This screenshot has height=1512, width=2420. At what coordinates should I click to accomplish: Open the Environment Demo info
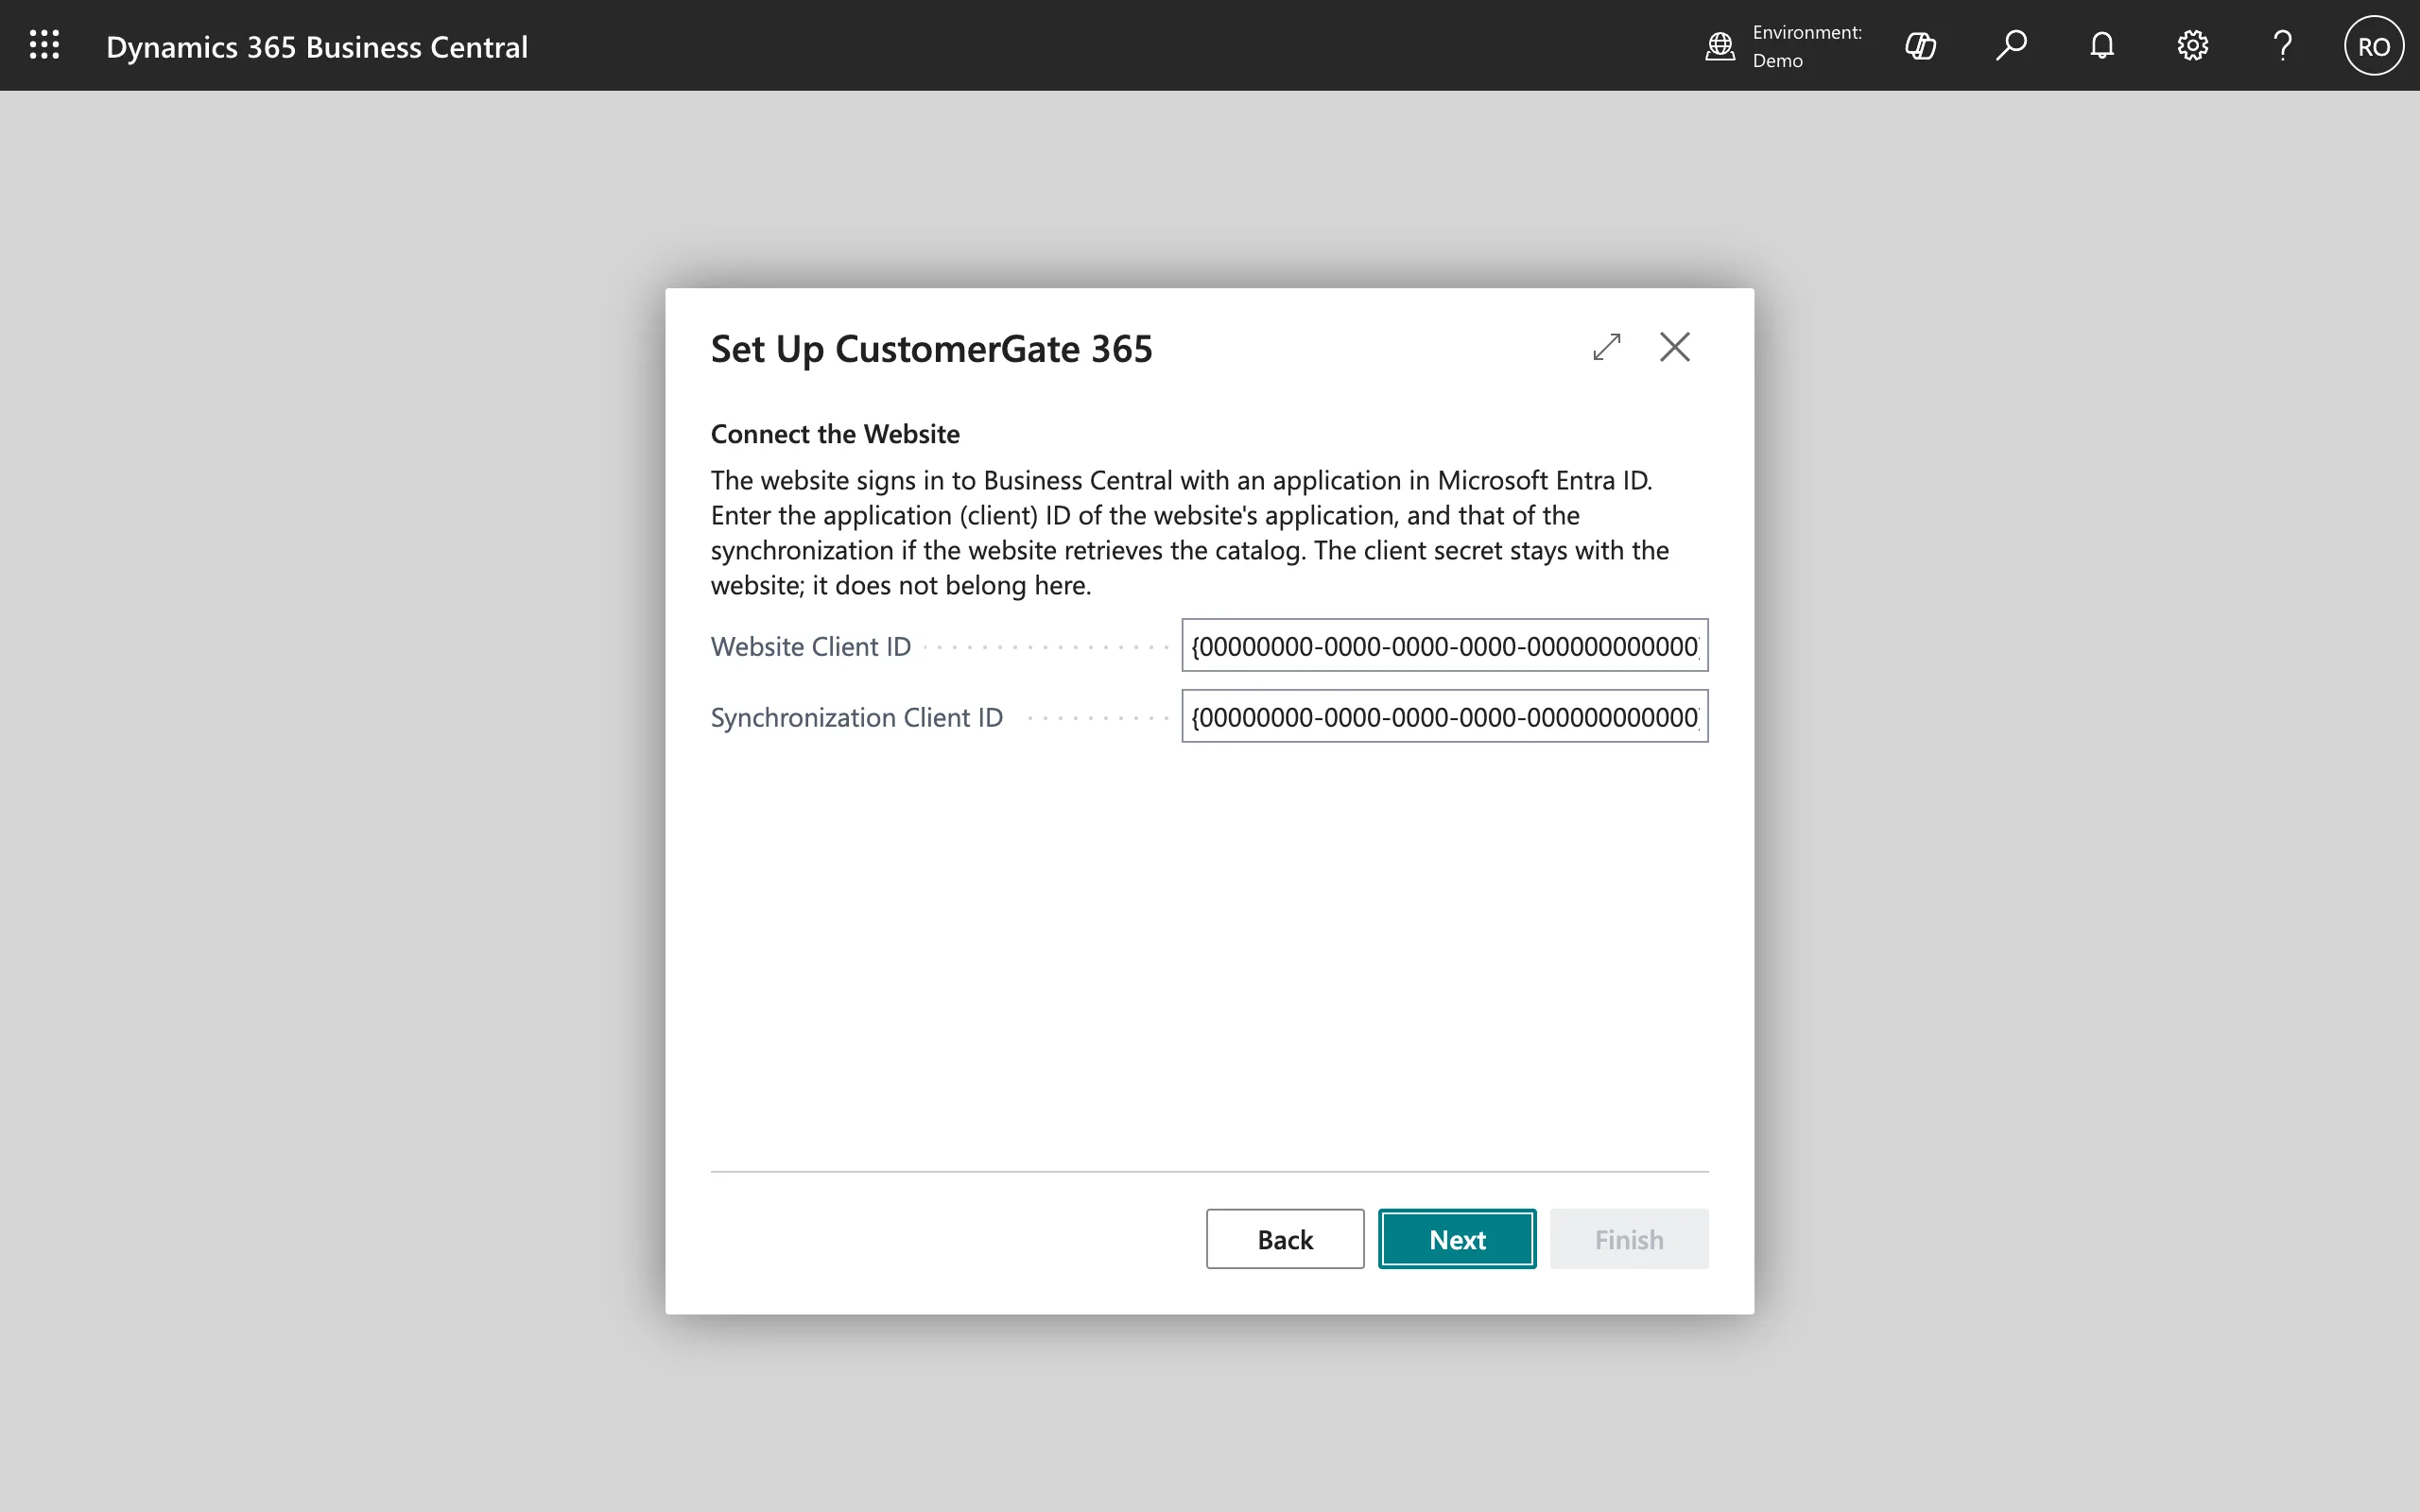pos(1783,46)
